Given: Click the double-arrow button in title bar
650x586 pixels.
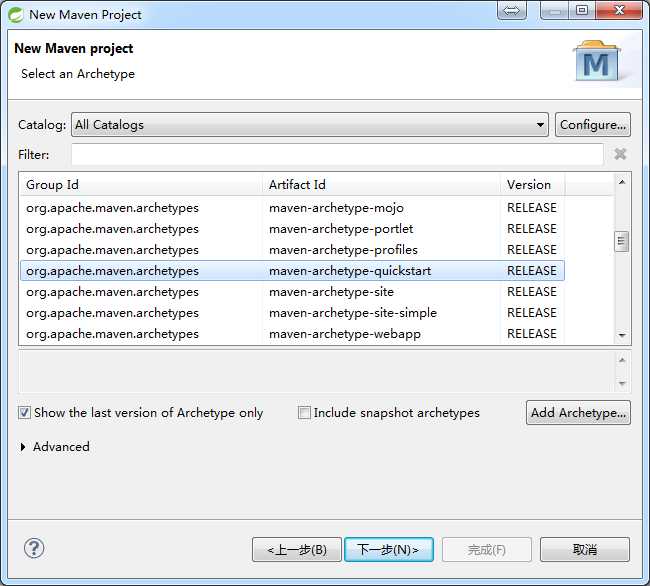Looking at the screenshot, I should (512, 10).
